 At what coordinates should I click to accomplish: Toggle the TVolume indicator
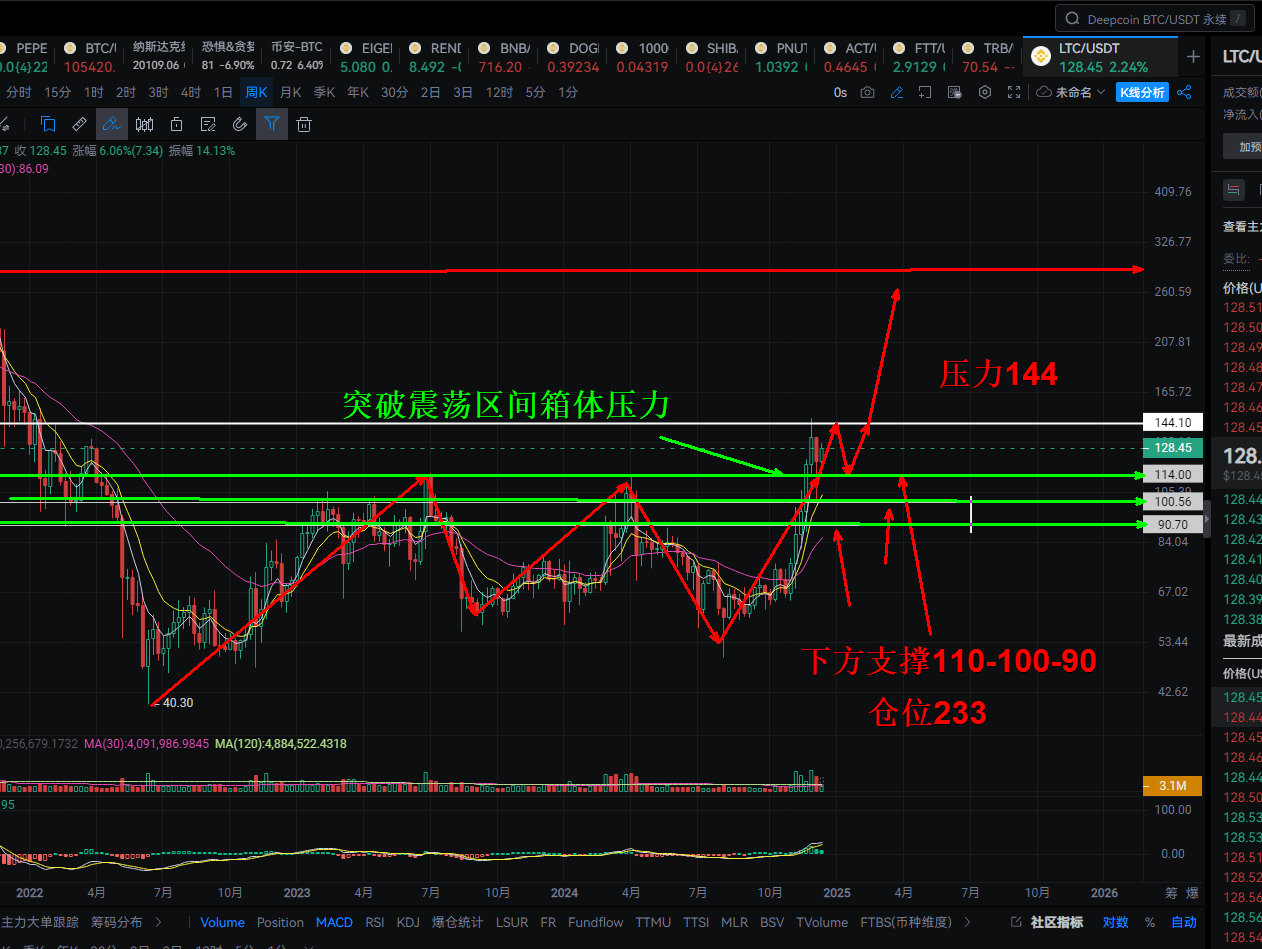pyautogui.click(x=822, y=922)
